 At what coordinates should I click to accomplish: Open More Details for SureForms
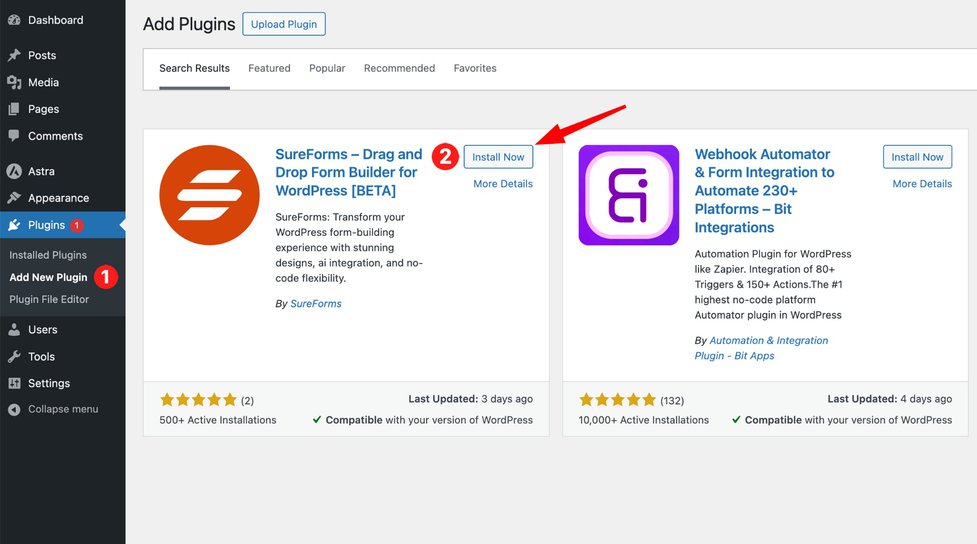point(503,184)
